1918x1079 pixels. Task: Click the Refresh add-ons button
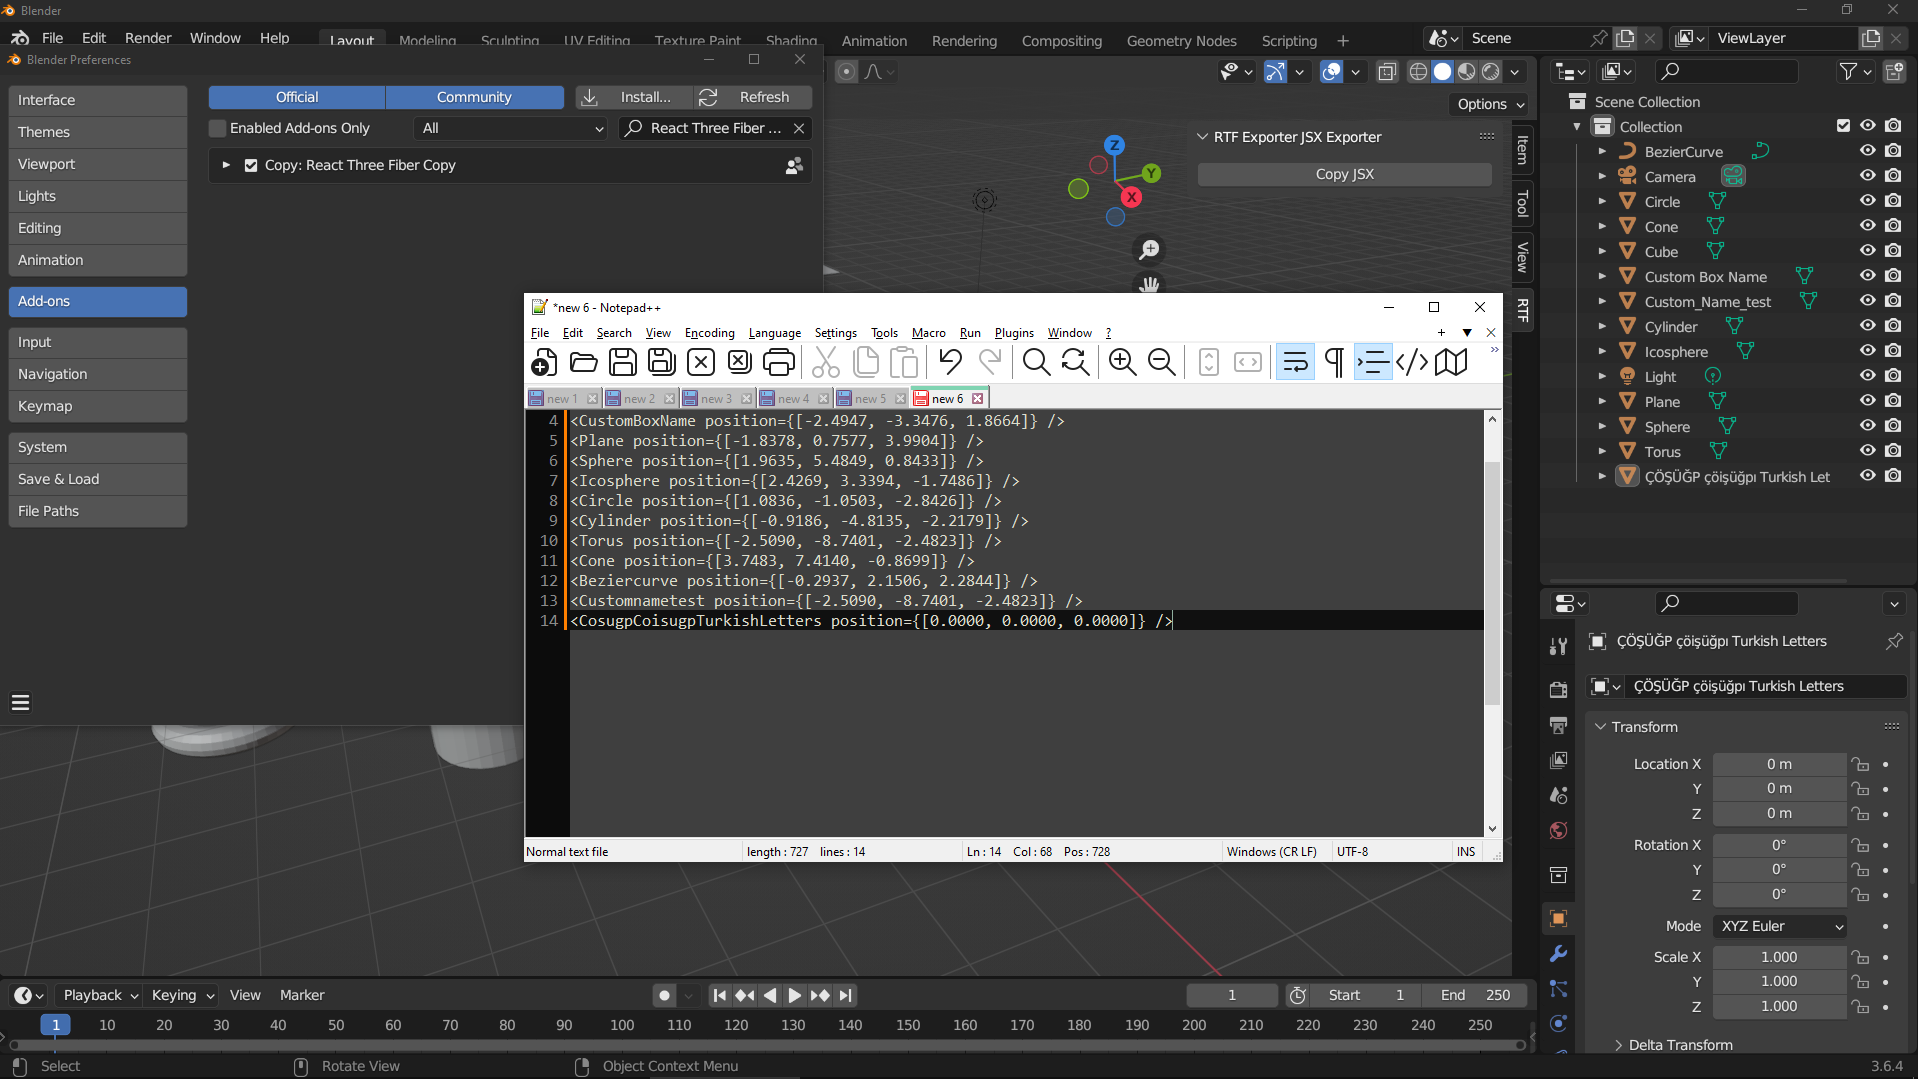(754, 97)
